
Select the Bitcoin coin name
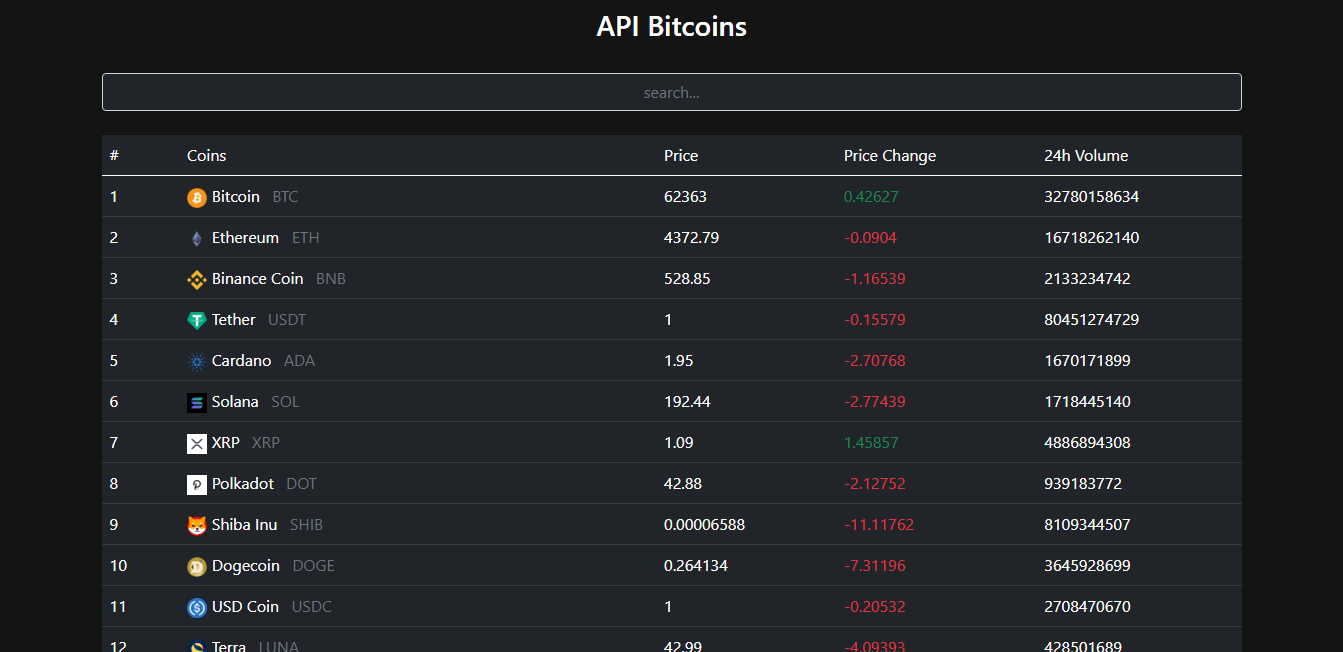pyautogui.click(x=236, y=197)
